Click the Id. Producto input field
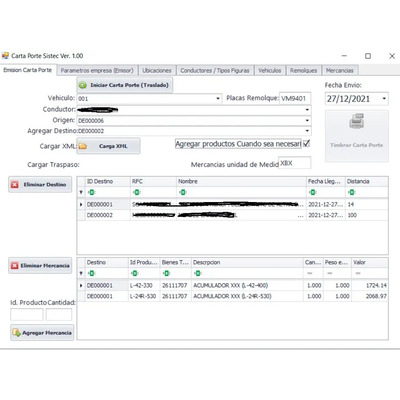400x400 pixels. coord(27,315)
